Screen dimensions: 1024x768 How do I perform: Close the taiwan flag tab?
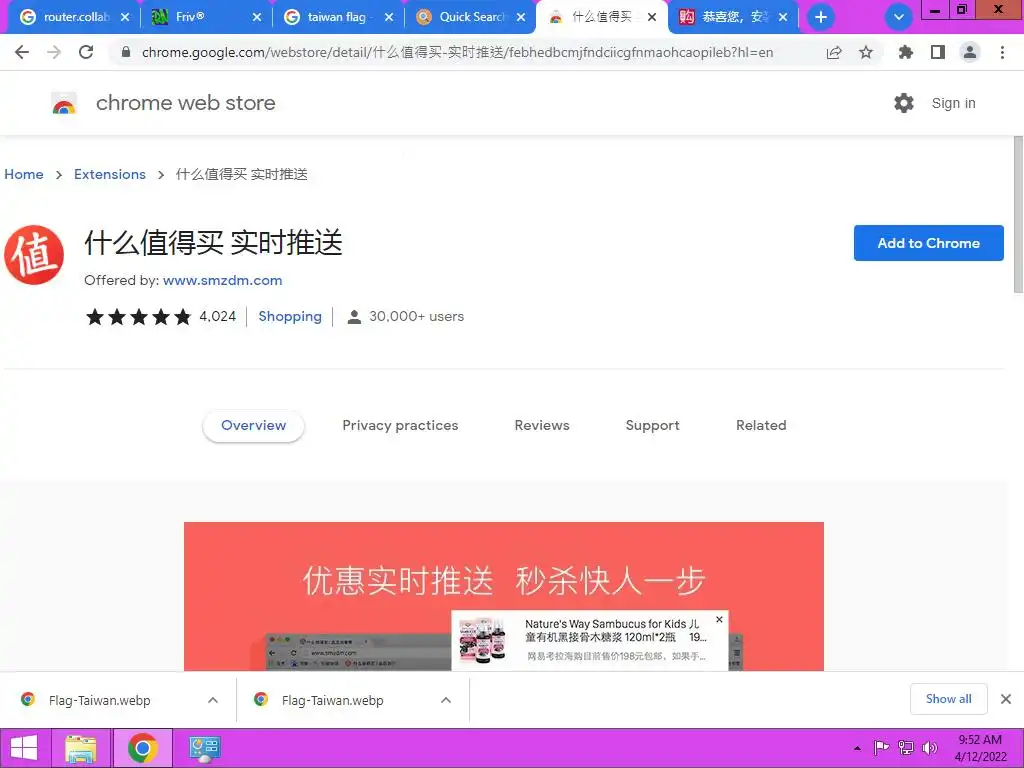389,17
